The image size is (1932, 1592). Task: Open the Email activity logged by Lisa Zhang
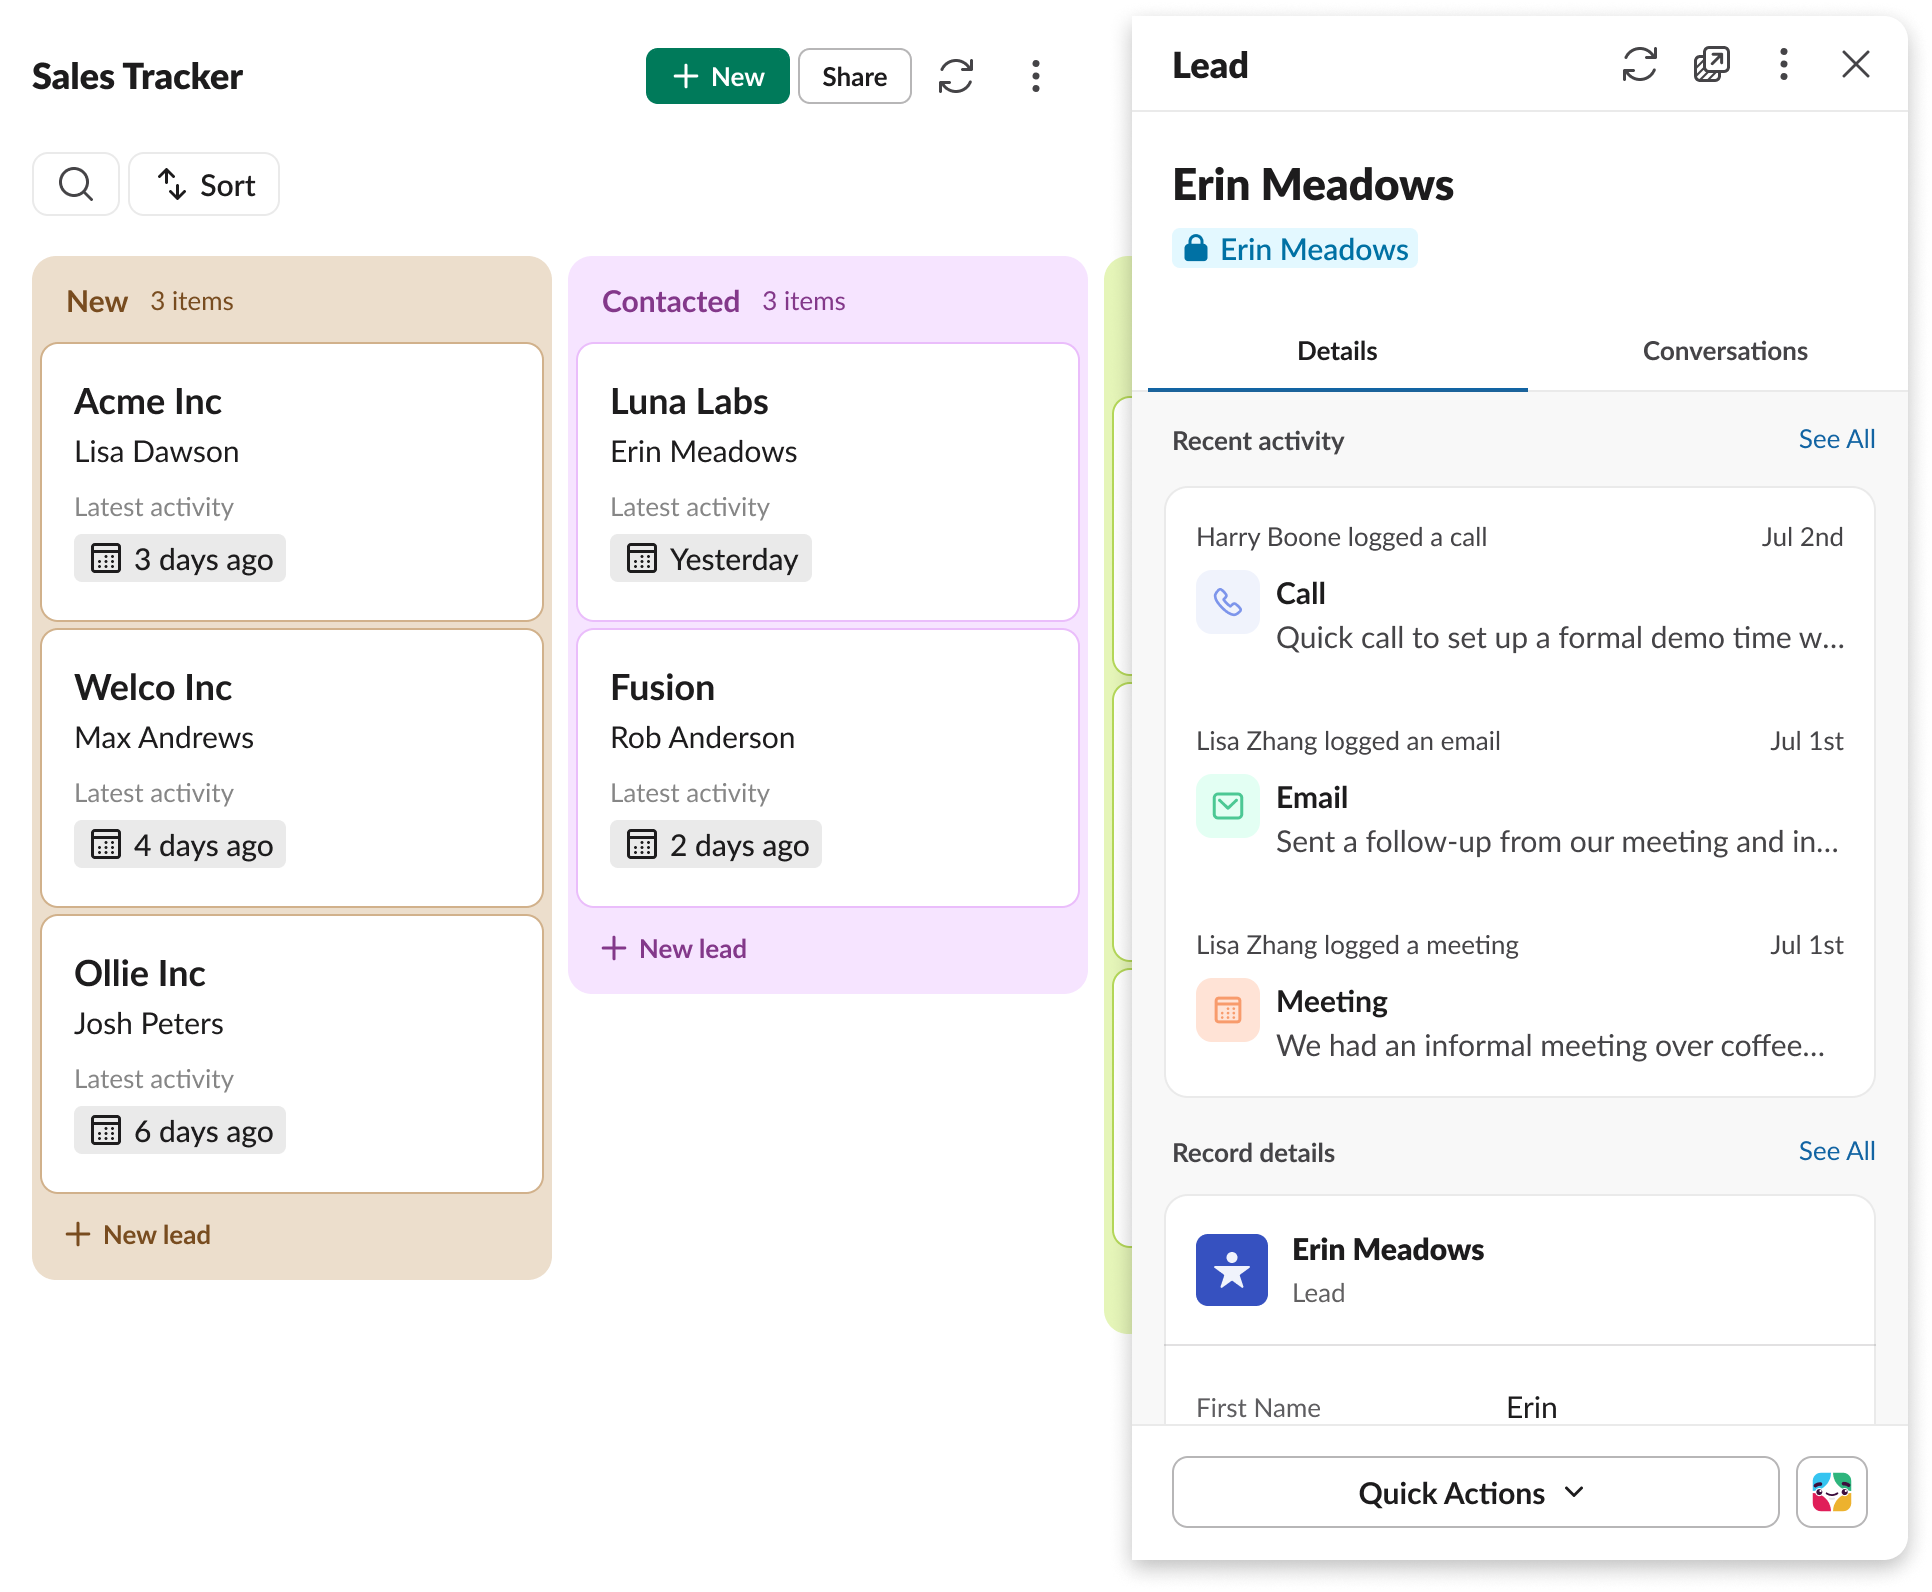(x=1520, y=796)
